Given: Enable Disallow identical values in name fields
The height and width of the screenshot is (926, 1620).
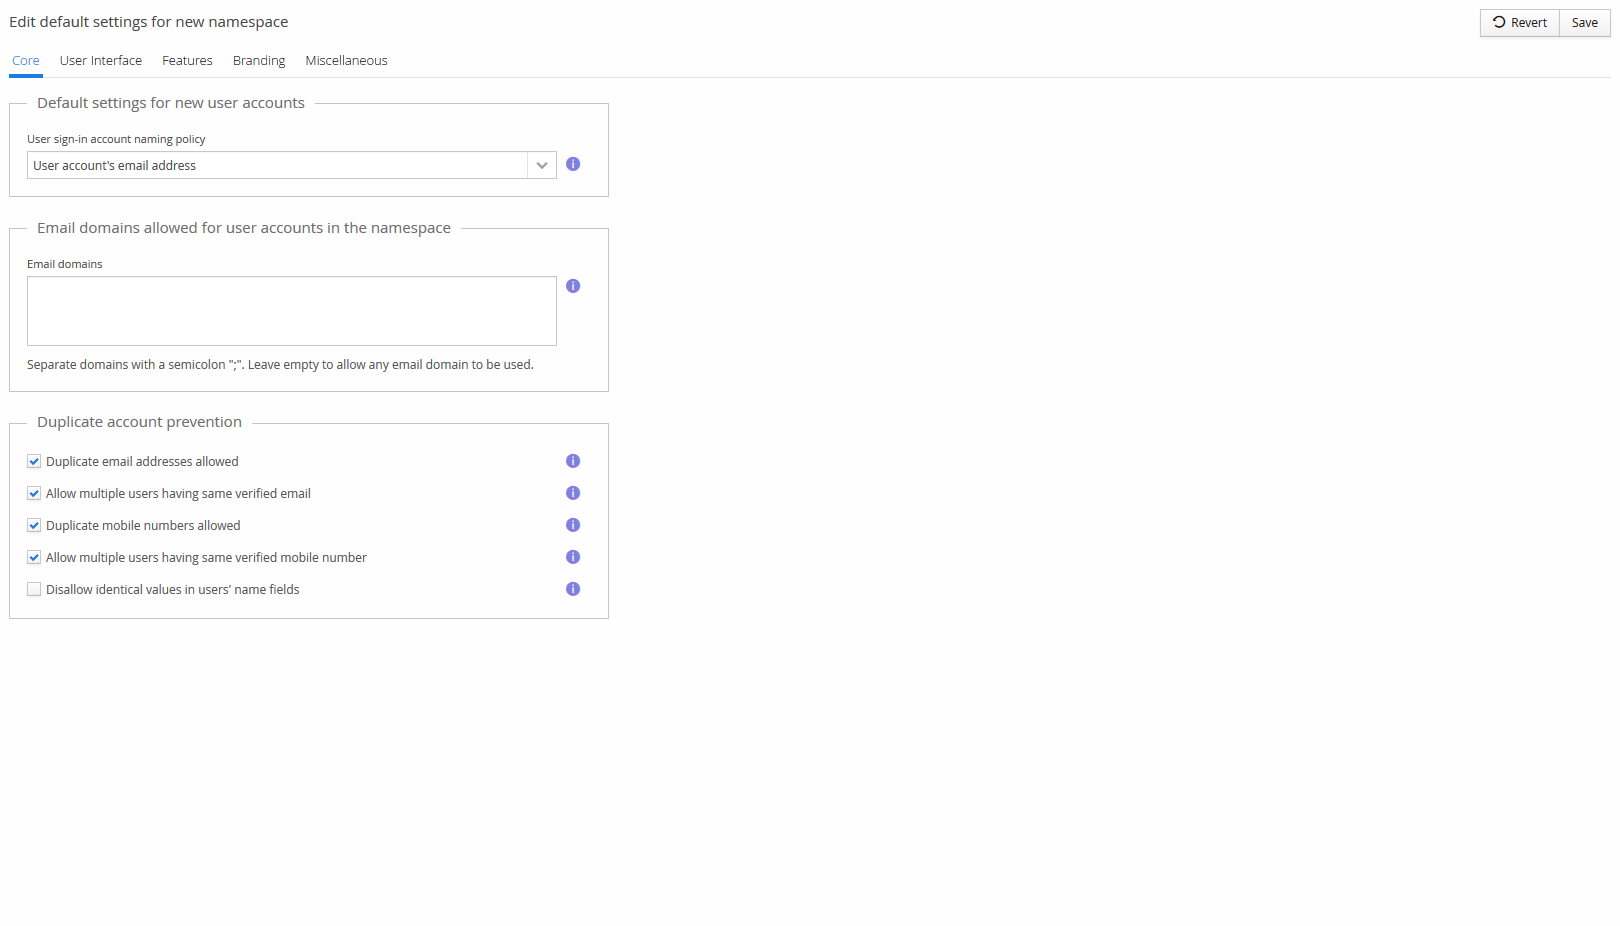Looking at the screenshot, I should point(34,589).
